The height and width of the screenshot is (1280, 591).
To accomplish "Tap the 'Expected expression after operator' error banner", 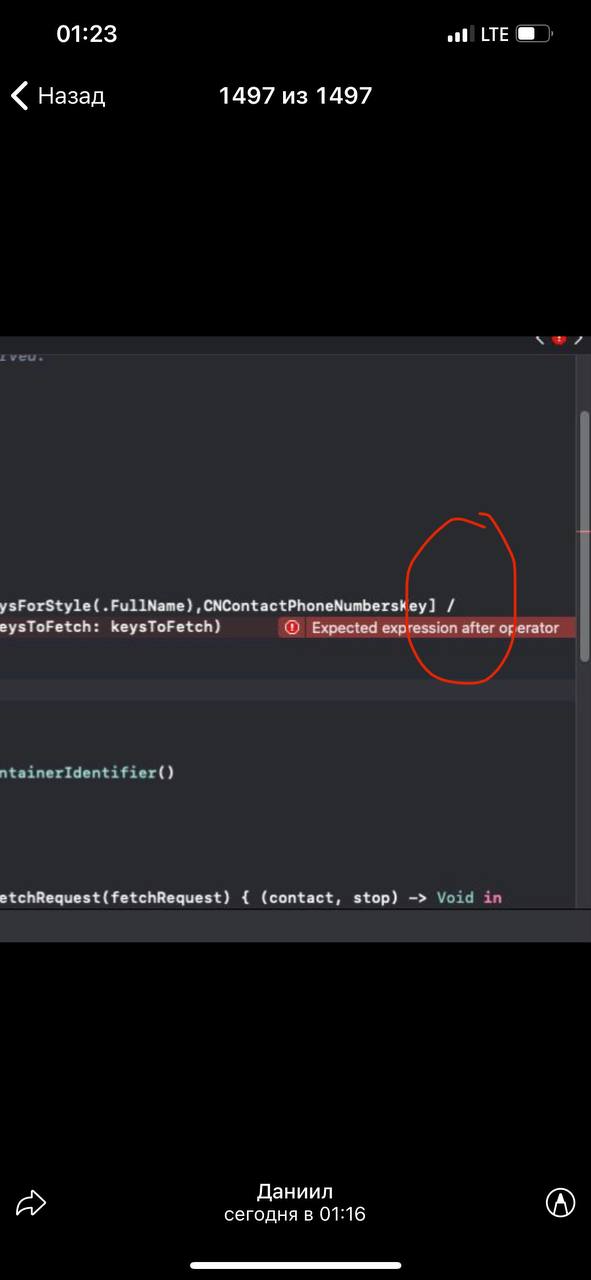I will click(427, 628).
